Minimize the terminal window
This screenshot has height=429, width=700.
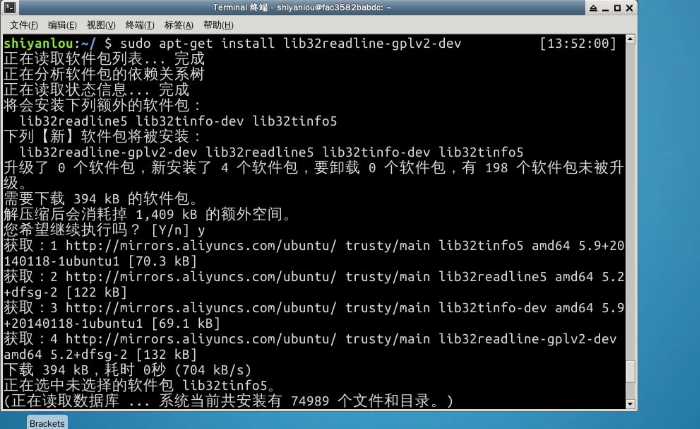[x=605, y=8]
